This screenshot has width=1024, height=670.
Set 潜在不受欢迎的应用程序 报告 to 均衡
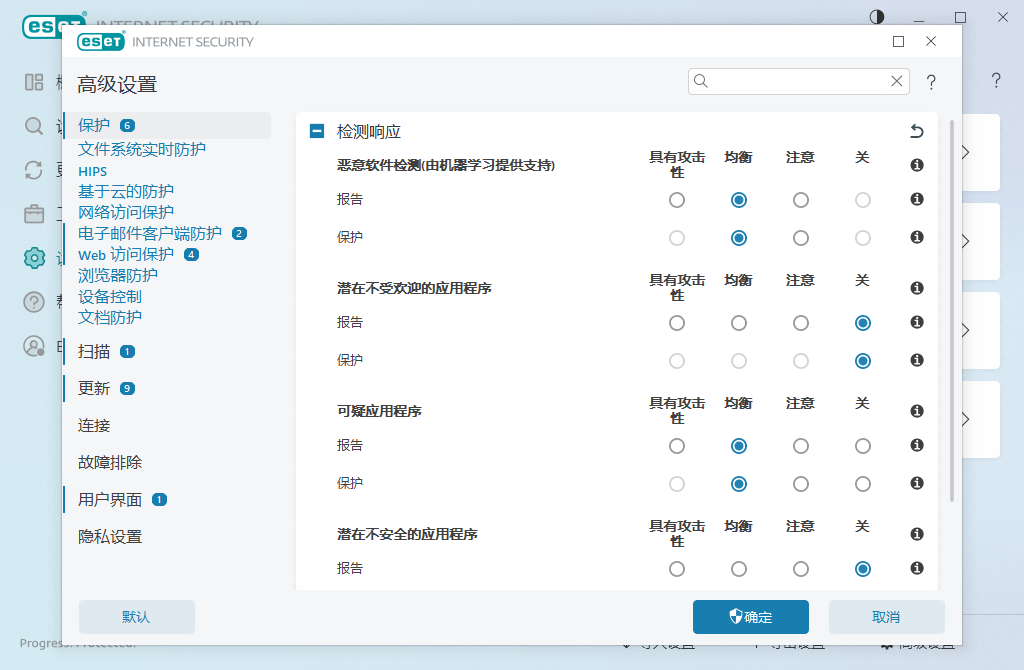[x=739, y=323]
